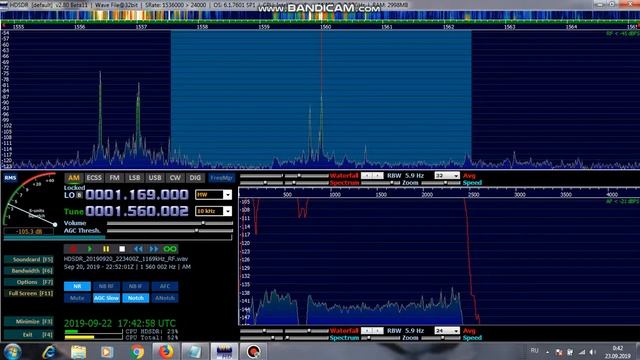Viewport: 640px width, 360px height.
Task: Toggle the AGC Slow button
Action: click(106, 298)
